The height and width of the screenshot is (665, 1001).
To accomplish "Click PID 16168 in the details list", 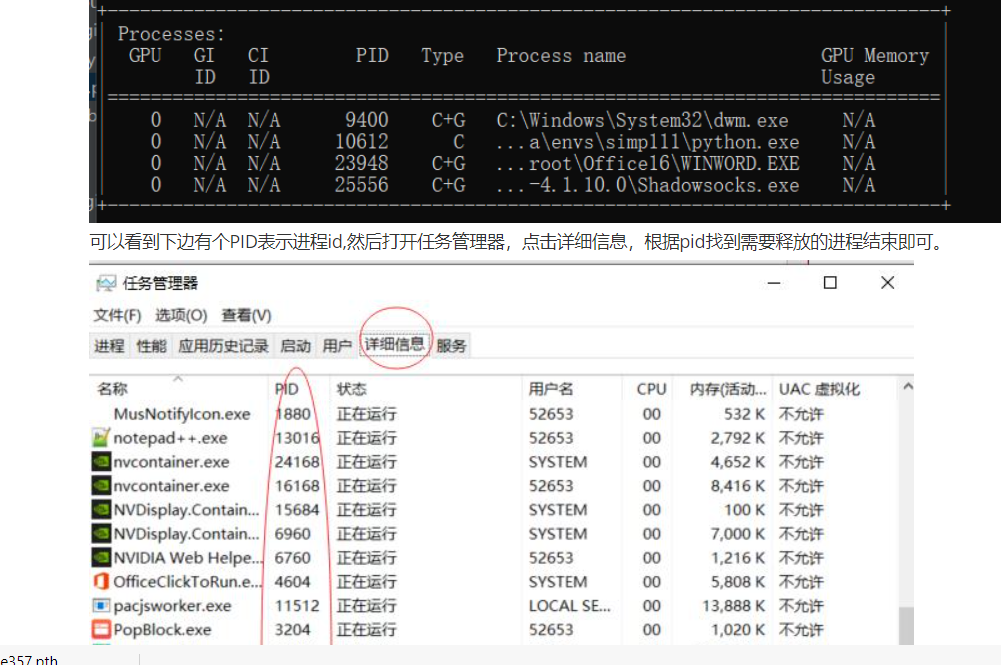I will (297, 486).
